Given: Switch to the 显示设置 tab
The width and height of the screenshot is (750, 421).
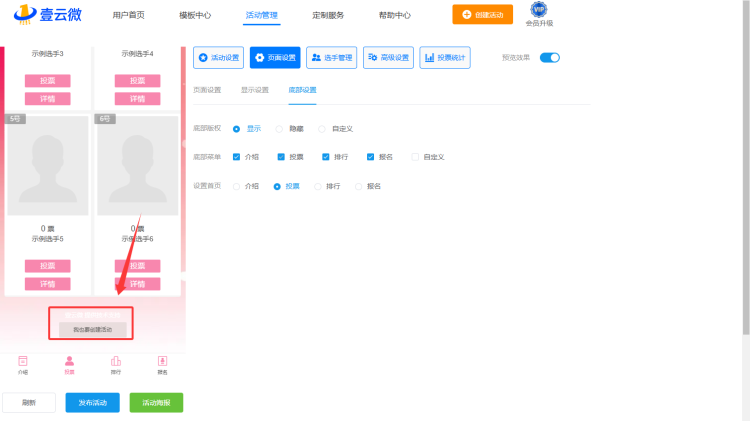Looking at the screenshot, I should 254,90.
